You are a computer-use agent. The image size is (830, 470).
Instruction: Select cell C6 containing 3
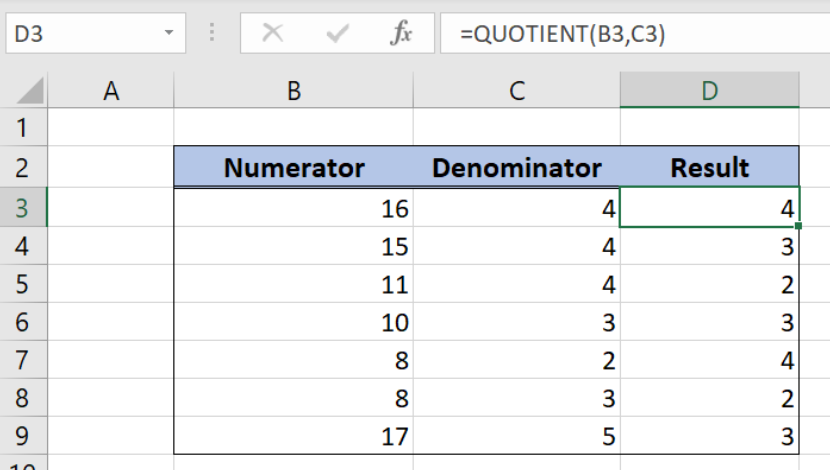pos(517,322)
